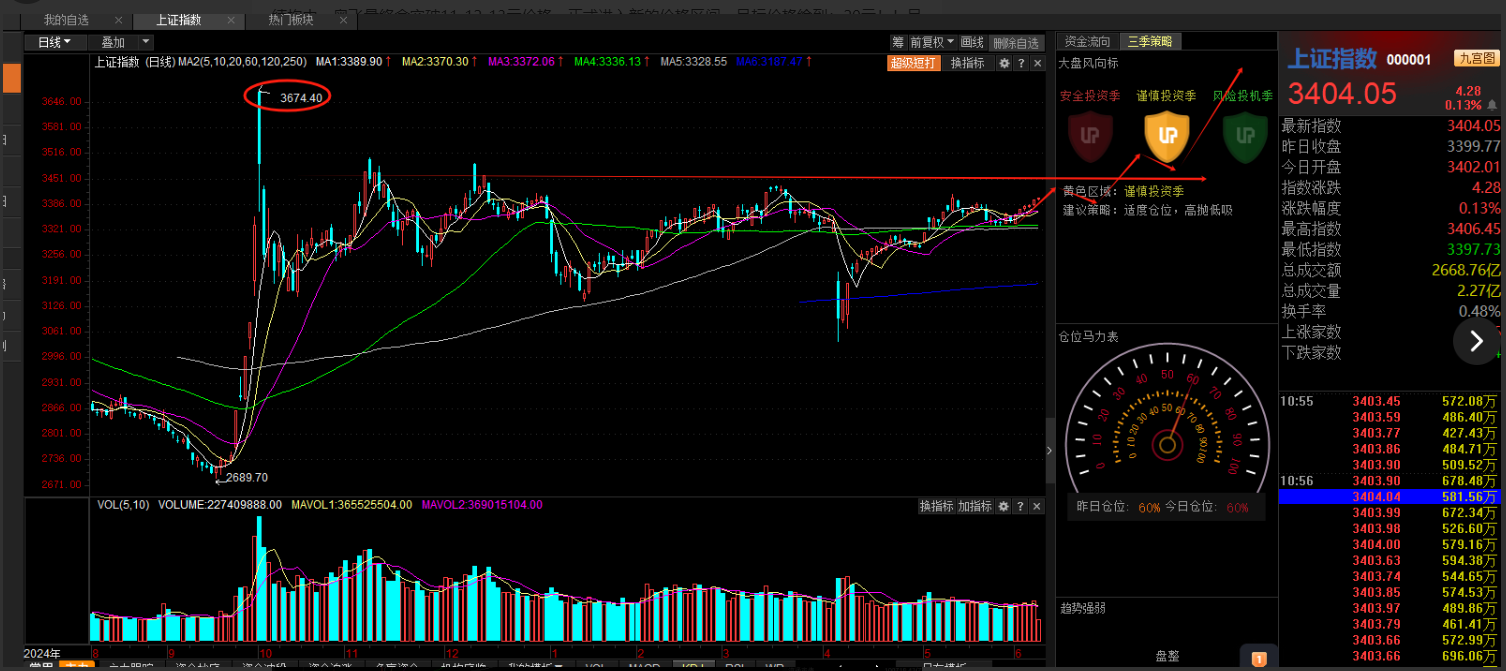The image size is (1506, 671).
Task: Click the price alert bell icon
Action: [1493, 105]
